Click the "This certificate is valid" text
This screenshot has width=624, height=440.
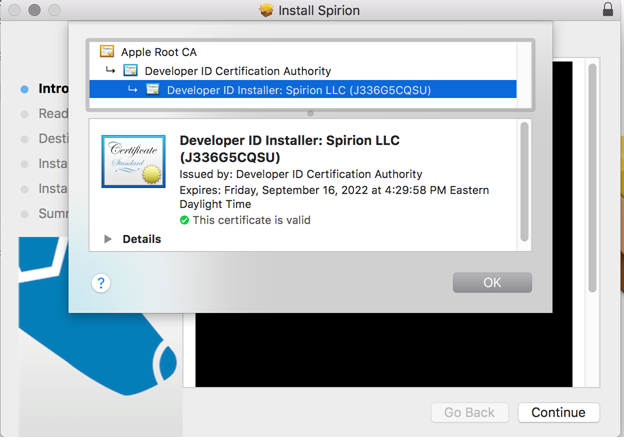(x=252, y=220)
